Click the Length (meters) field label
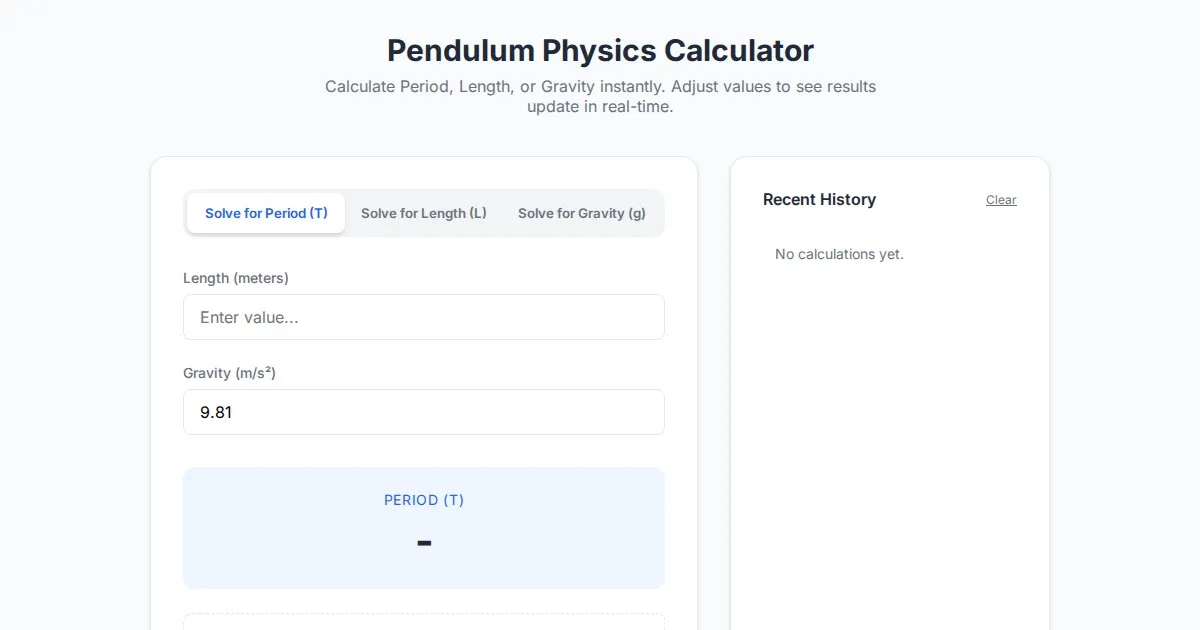Image resolution: width=1200 pixels, height=630 pixels. pyautogui.click(x=235, y=278)
